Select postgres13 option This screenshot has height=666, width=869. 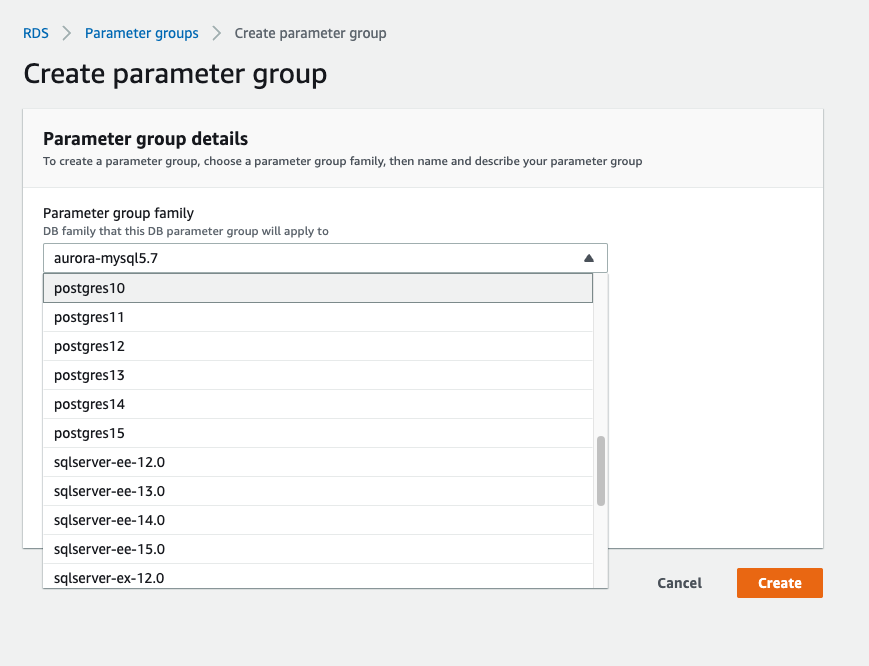[318, 375]
